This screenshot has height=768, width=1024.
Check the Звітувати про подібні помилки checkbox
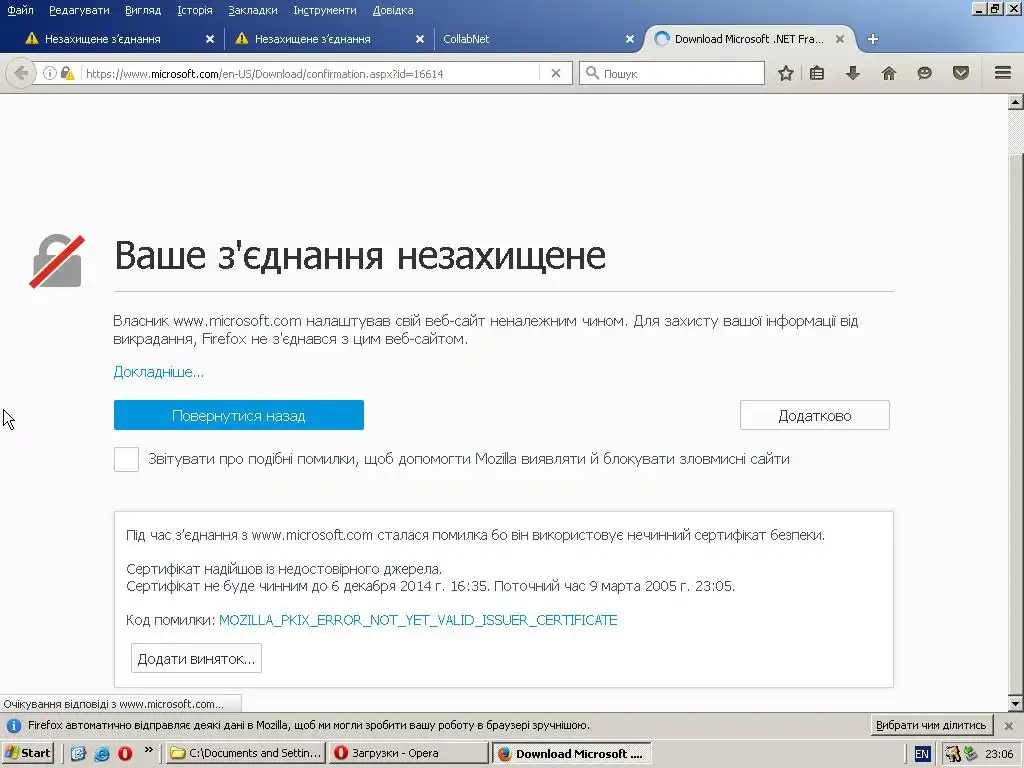pos(126,459)
